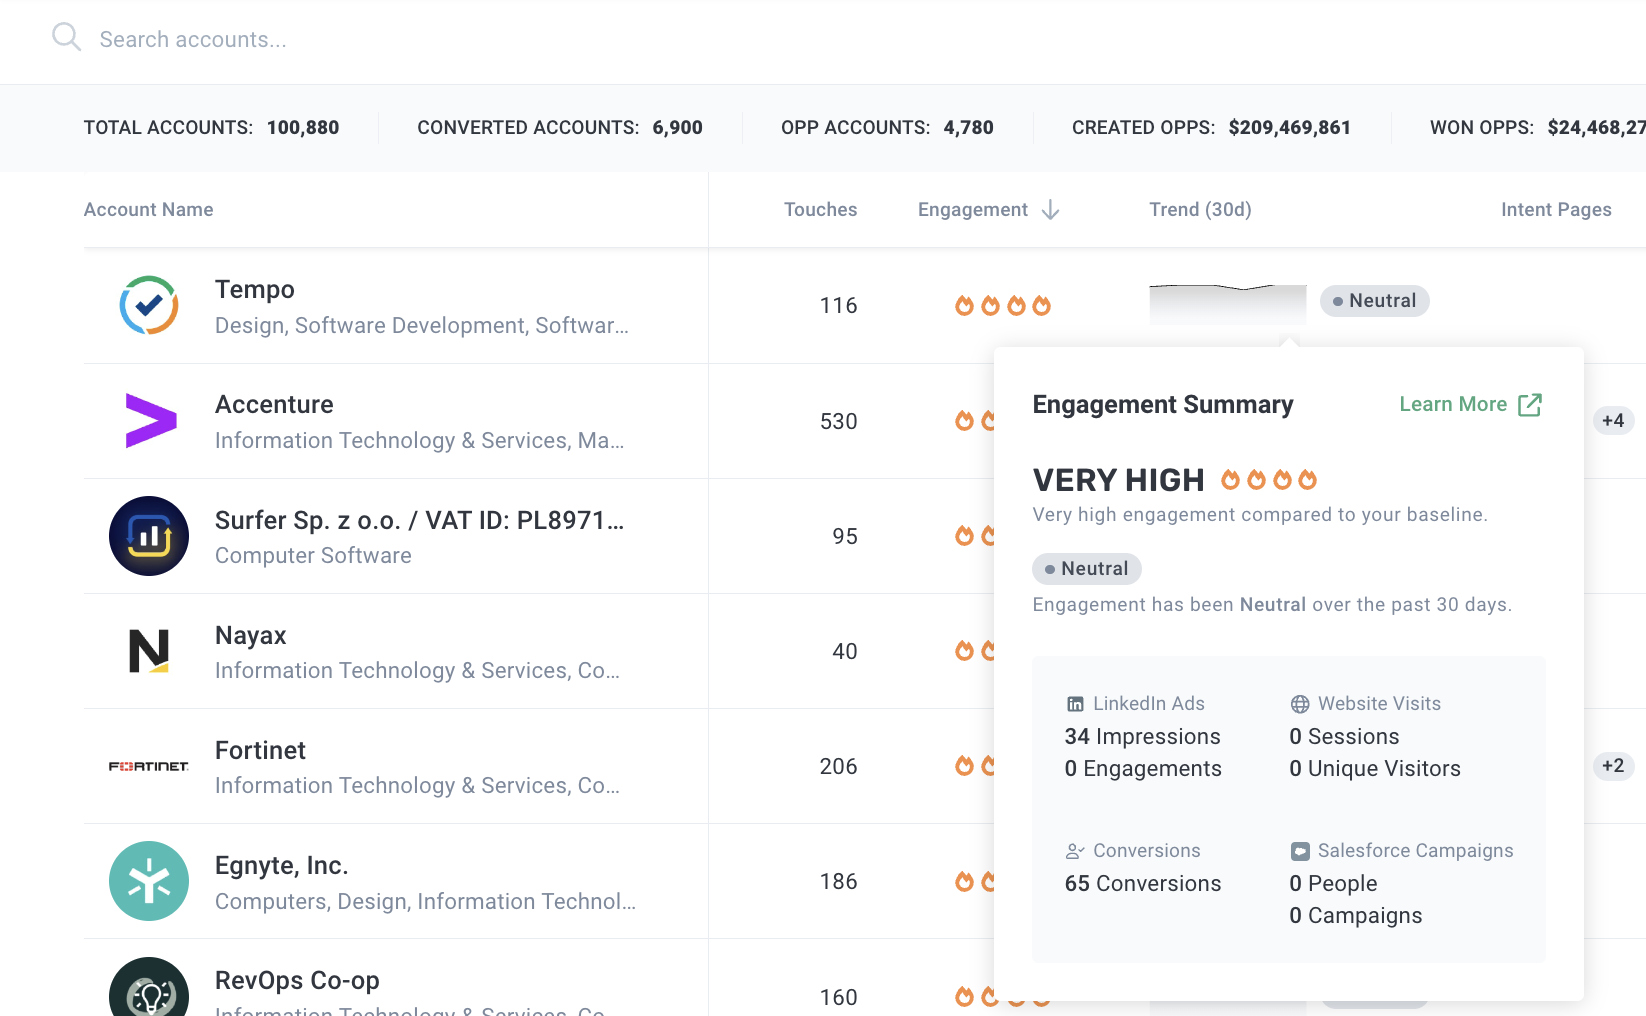Type in the Search accounts field

tap(400, 40)
